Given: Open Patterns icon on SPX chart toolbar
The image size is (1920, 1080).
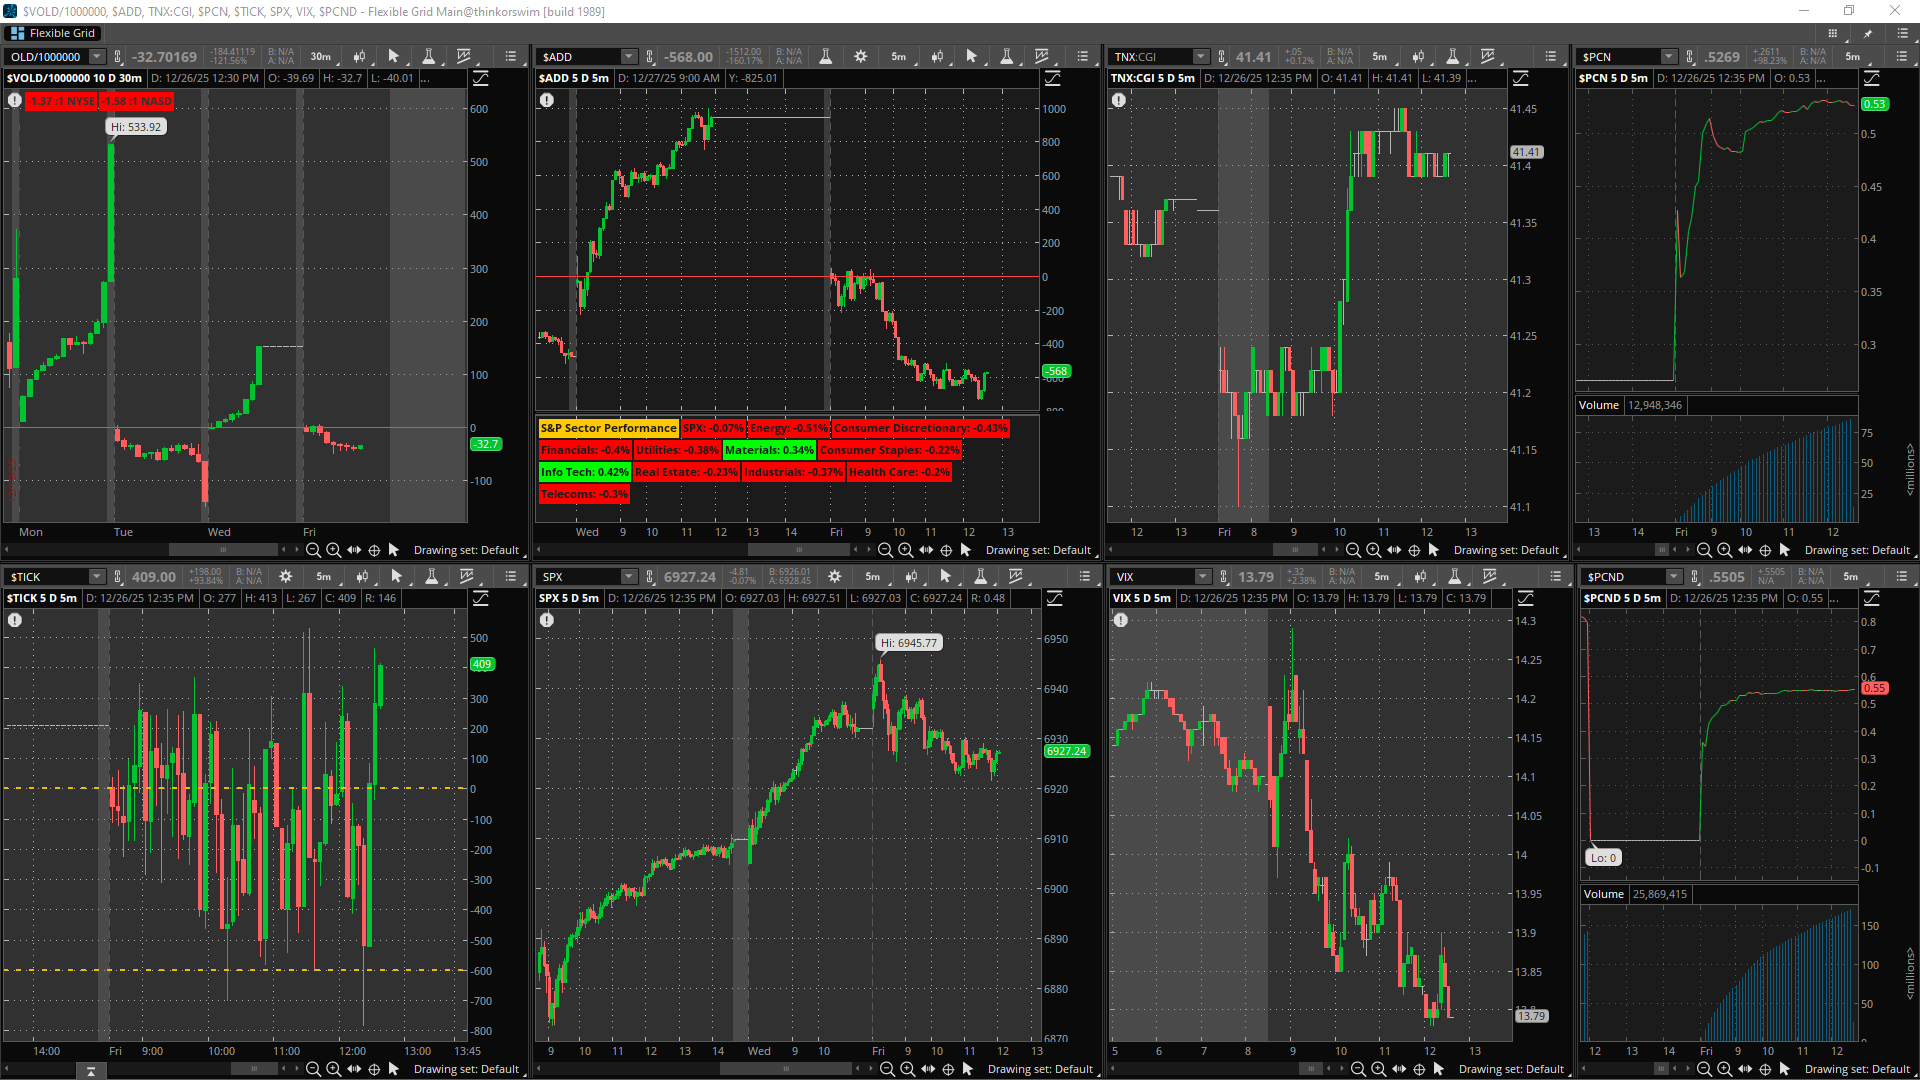Looking at the screenshot, I should 1017,577.
